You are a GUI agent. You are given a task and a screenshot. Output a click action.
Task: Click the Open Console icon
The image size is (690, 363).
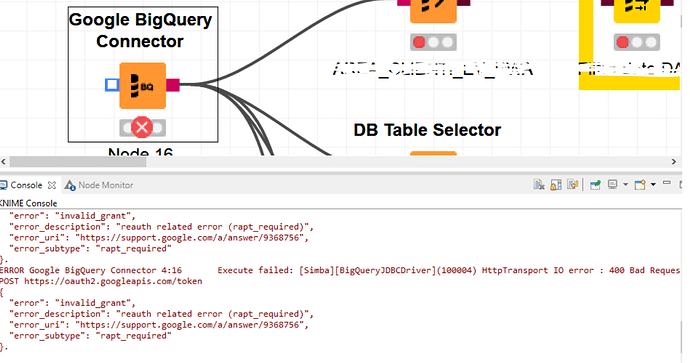click(x=640, y=185)
